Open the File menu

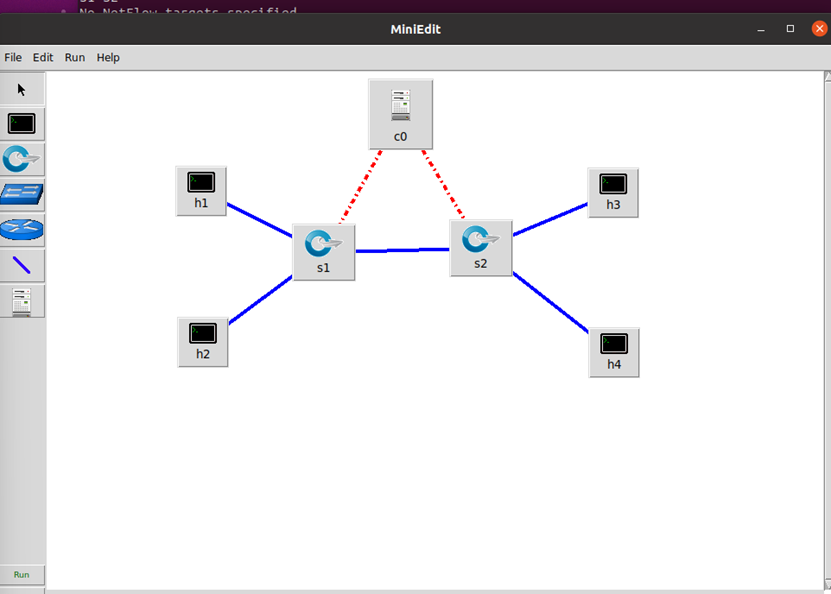[x=13, y=57]
